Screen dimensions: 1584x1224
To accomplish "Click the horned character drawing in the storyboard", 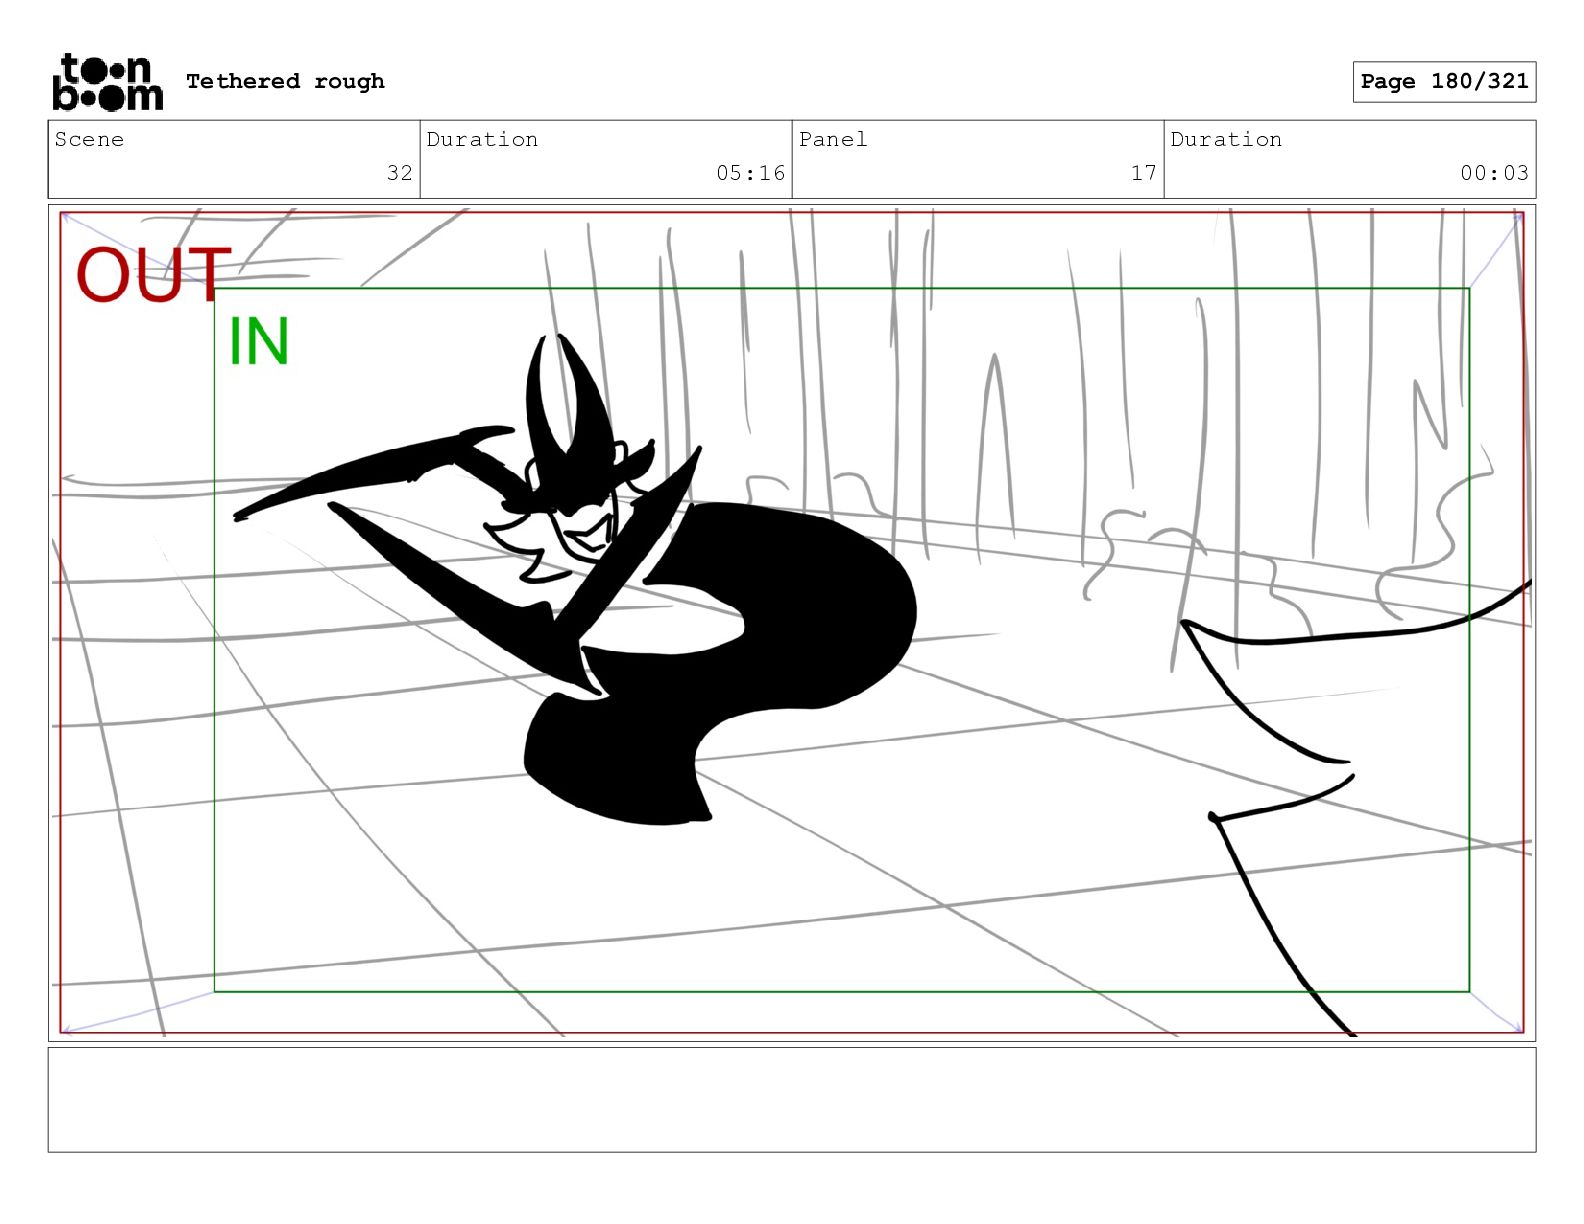I will [x=575, y=580].
